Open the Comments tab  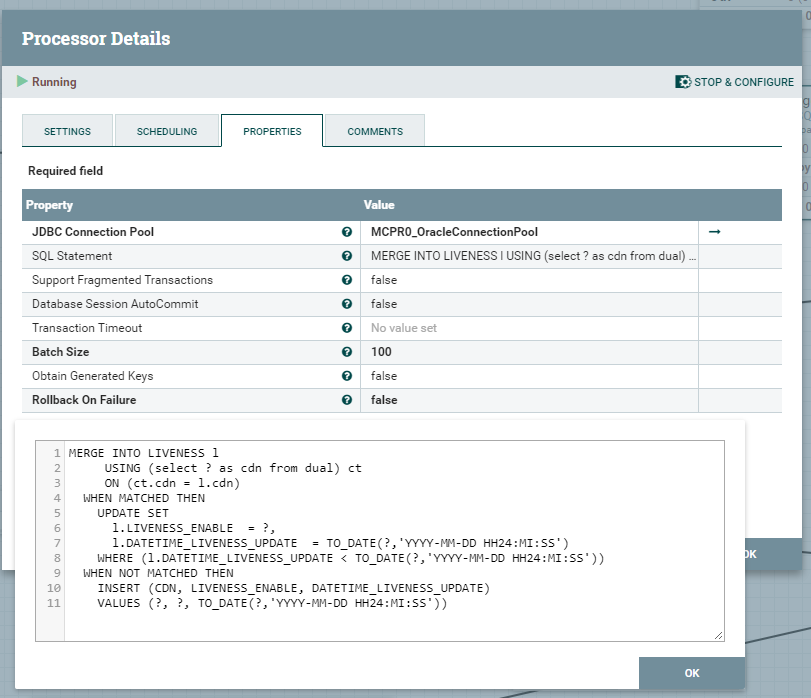pos(375,131)
